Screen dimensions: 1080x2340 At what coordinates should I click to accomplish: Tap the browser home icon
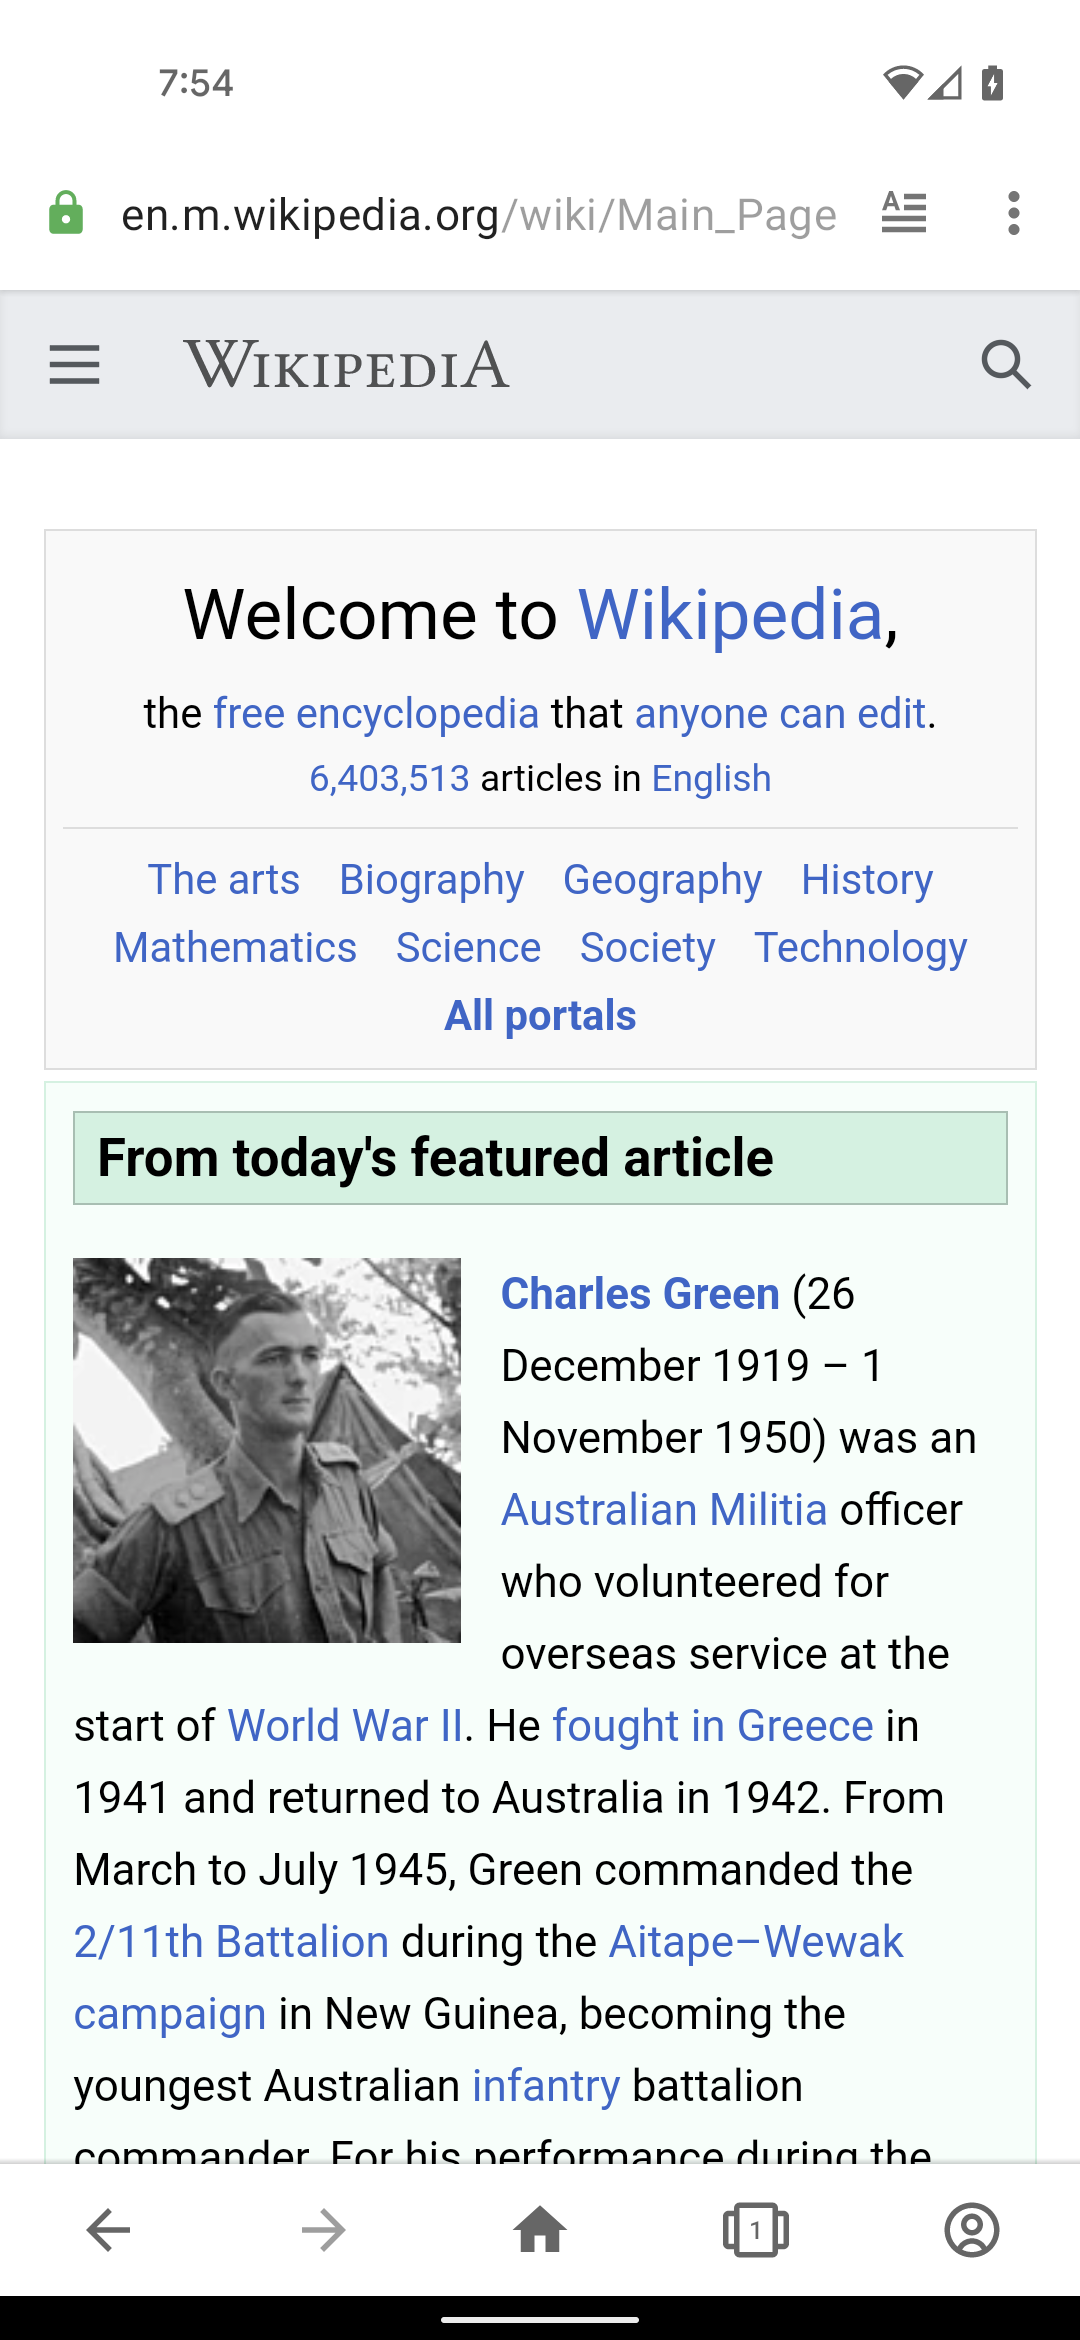(x=540, y=2230)
